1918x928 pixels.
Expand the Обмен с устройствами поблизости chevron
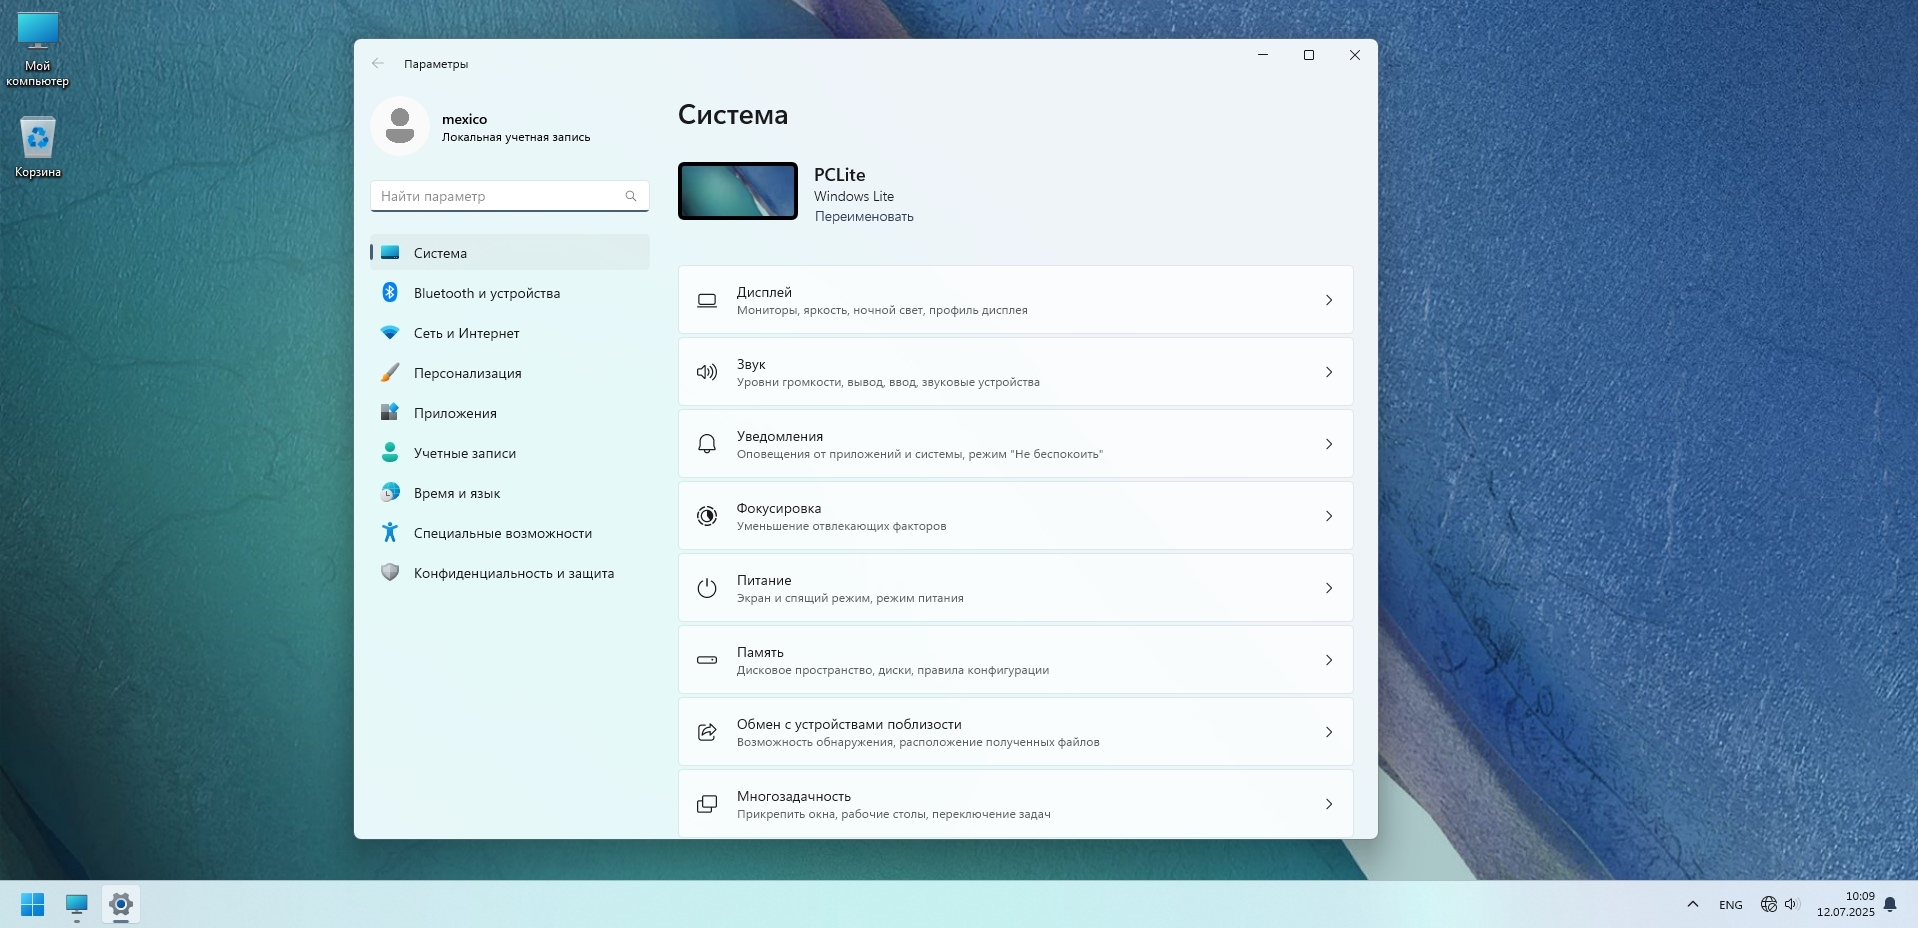click(x=1329, y=732)
